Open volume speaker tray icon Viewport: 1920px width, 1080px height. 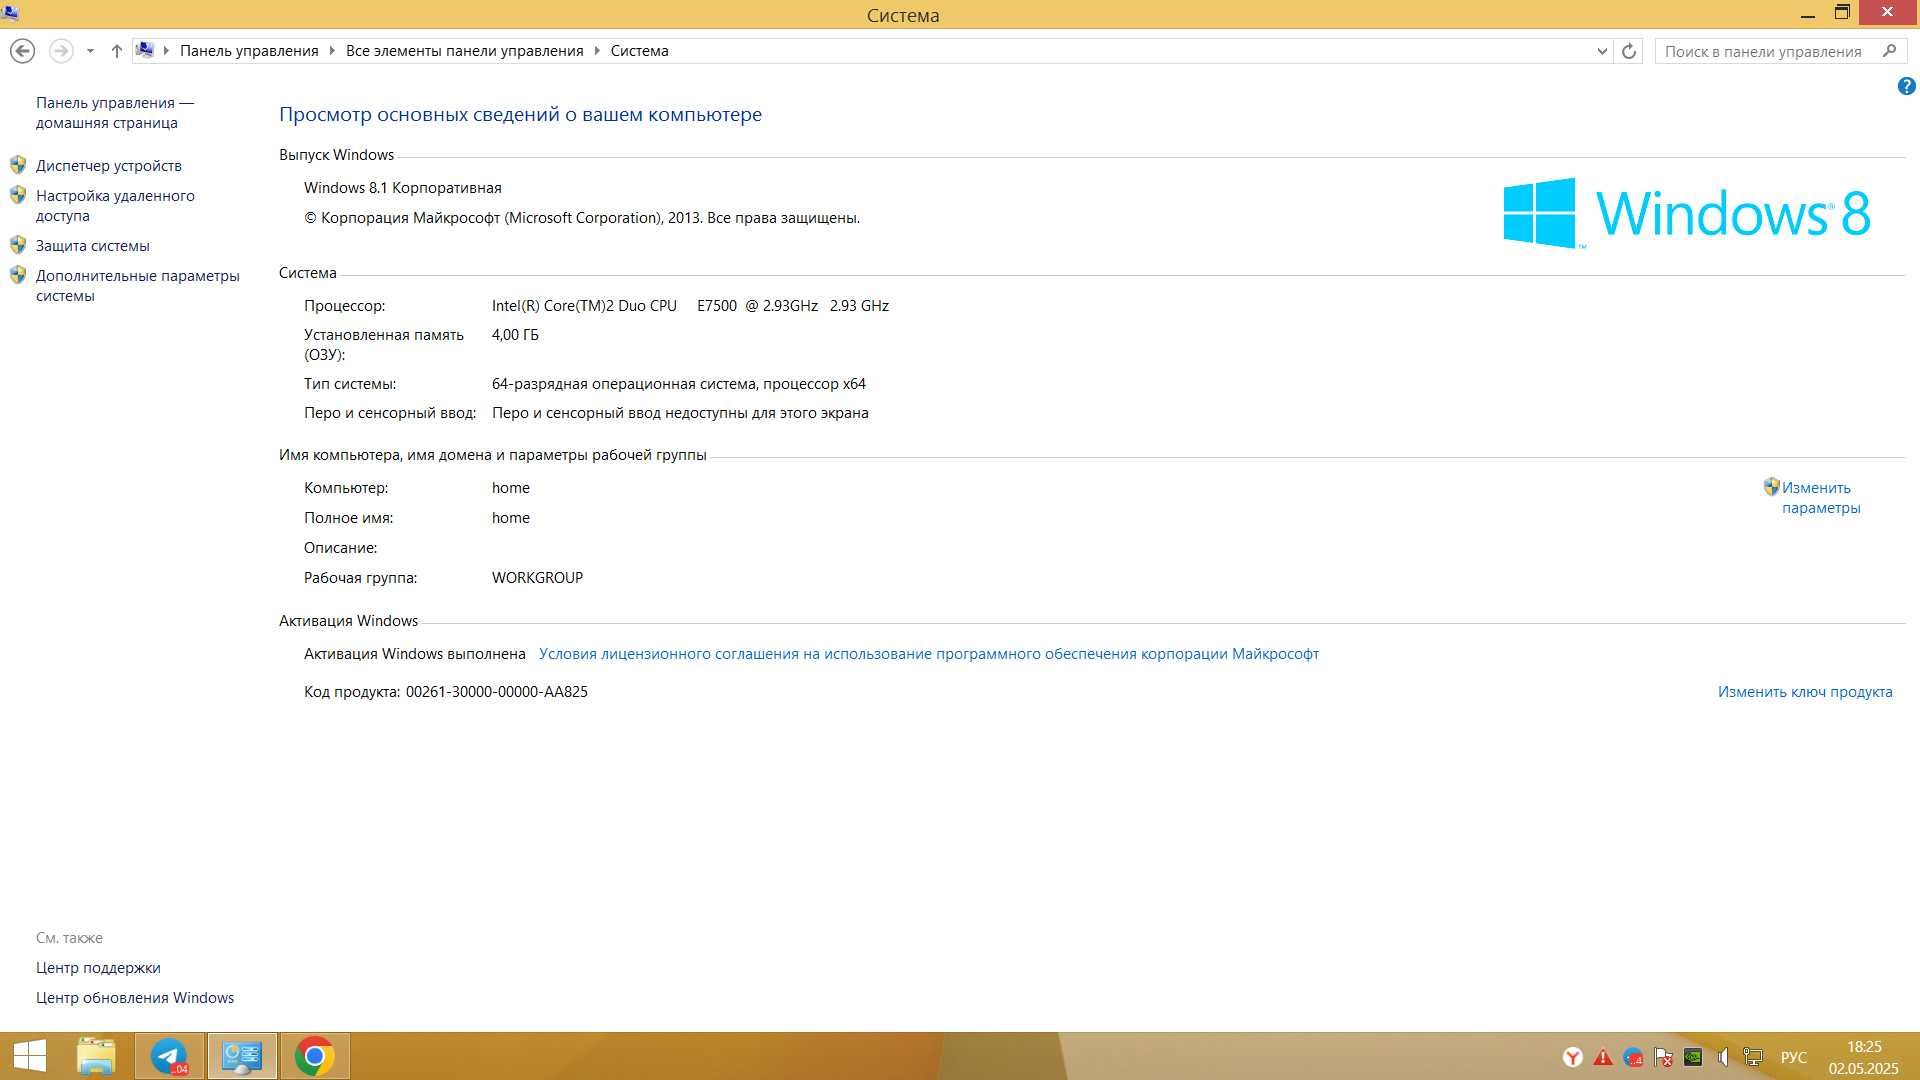click(x=1723, y=1057)
